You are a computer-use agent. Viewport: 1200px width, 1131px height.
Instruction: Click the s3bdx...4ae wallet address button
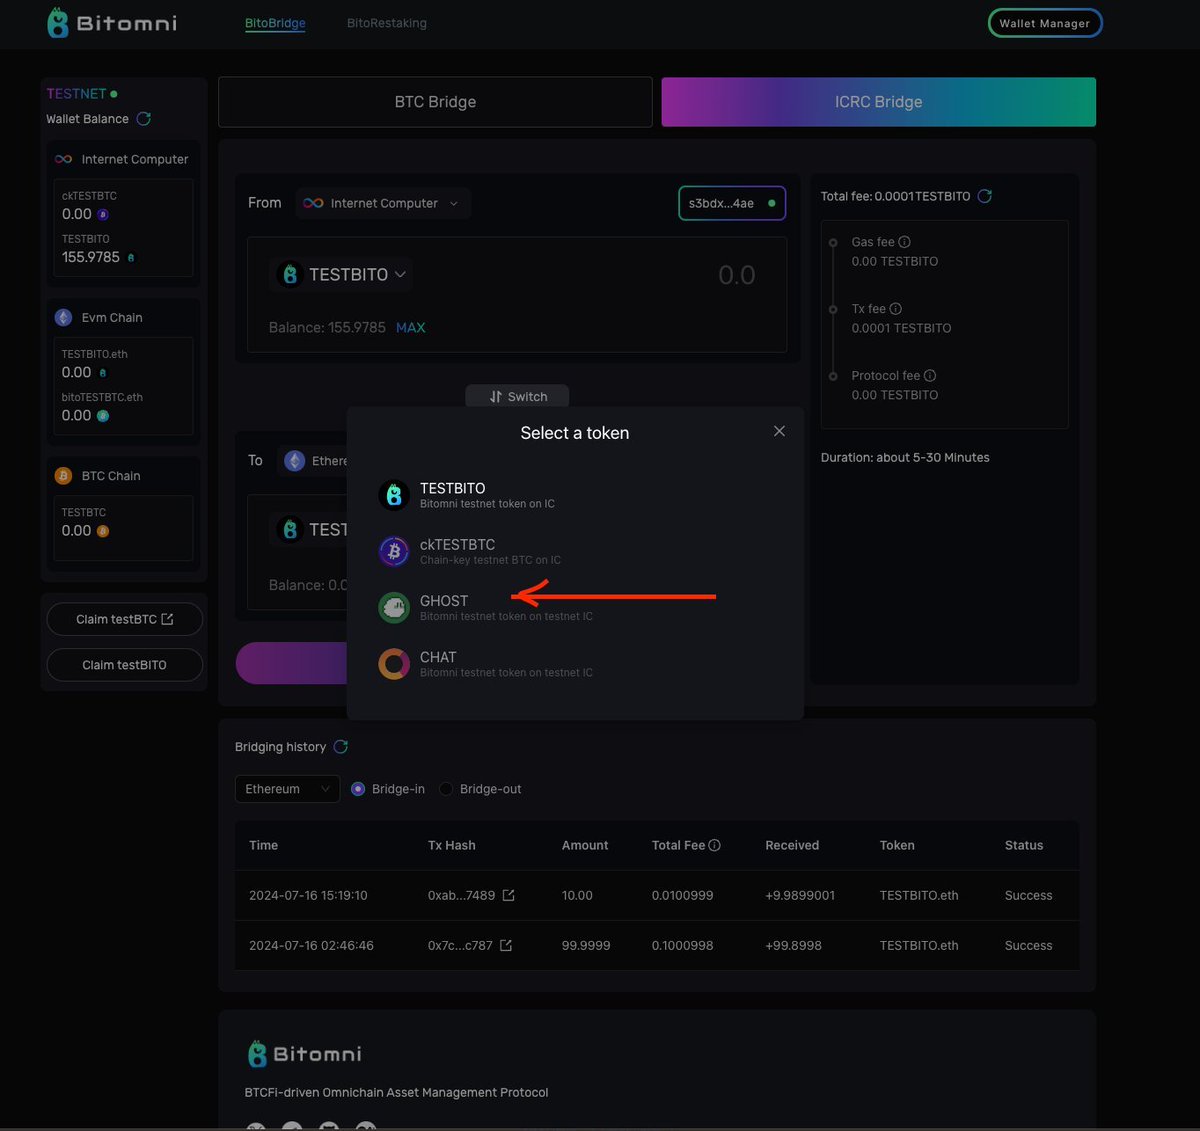tap(732, 203)
